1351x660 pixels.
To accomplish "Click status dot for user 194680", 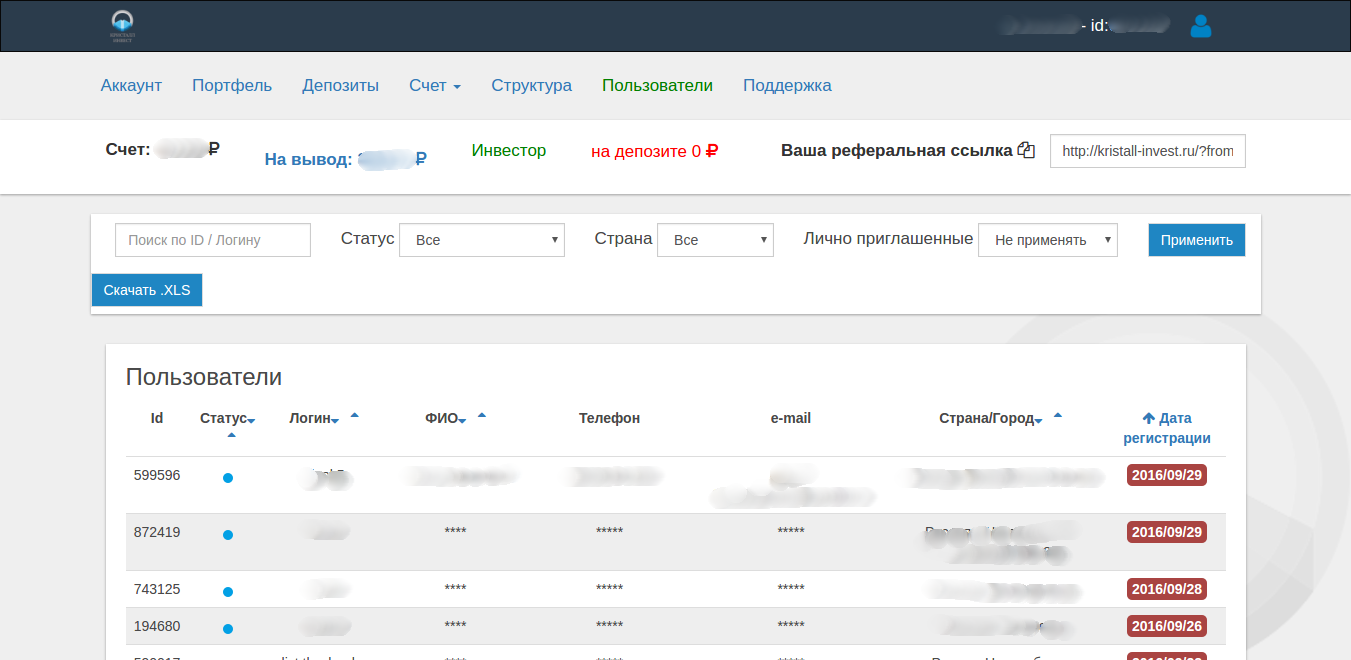I will 228,629.
